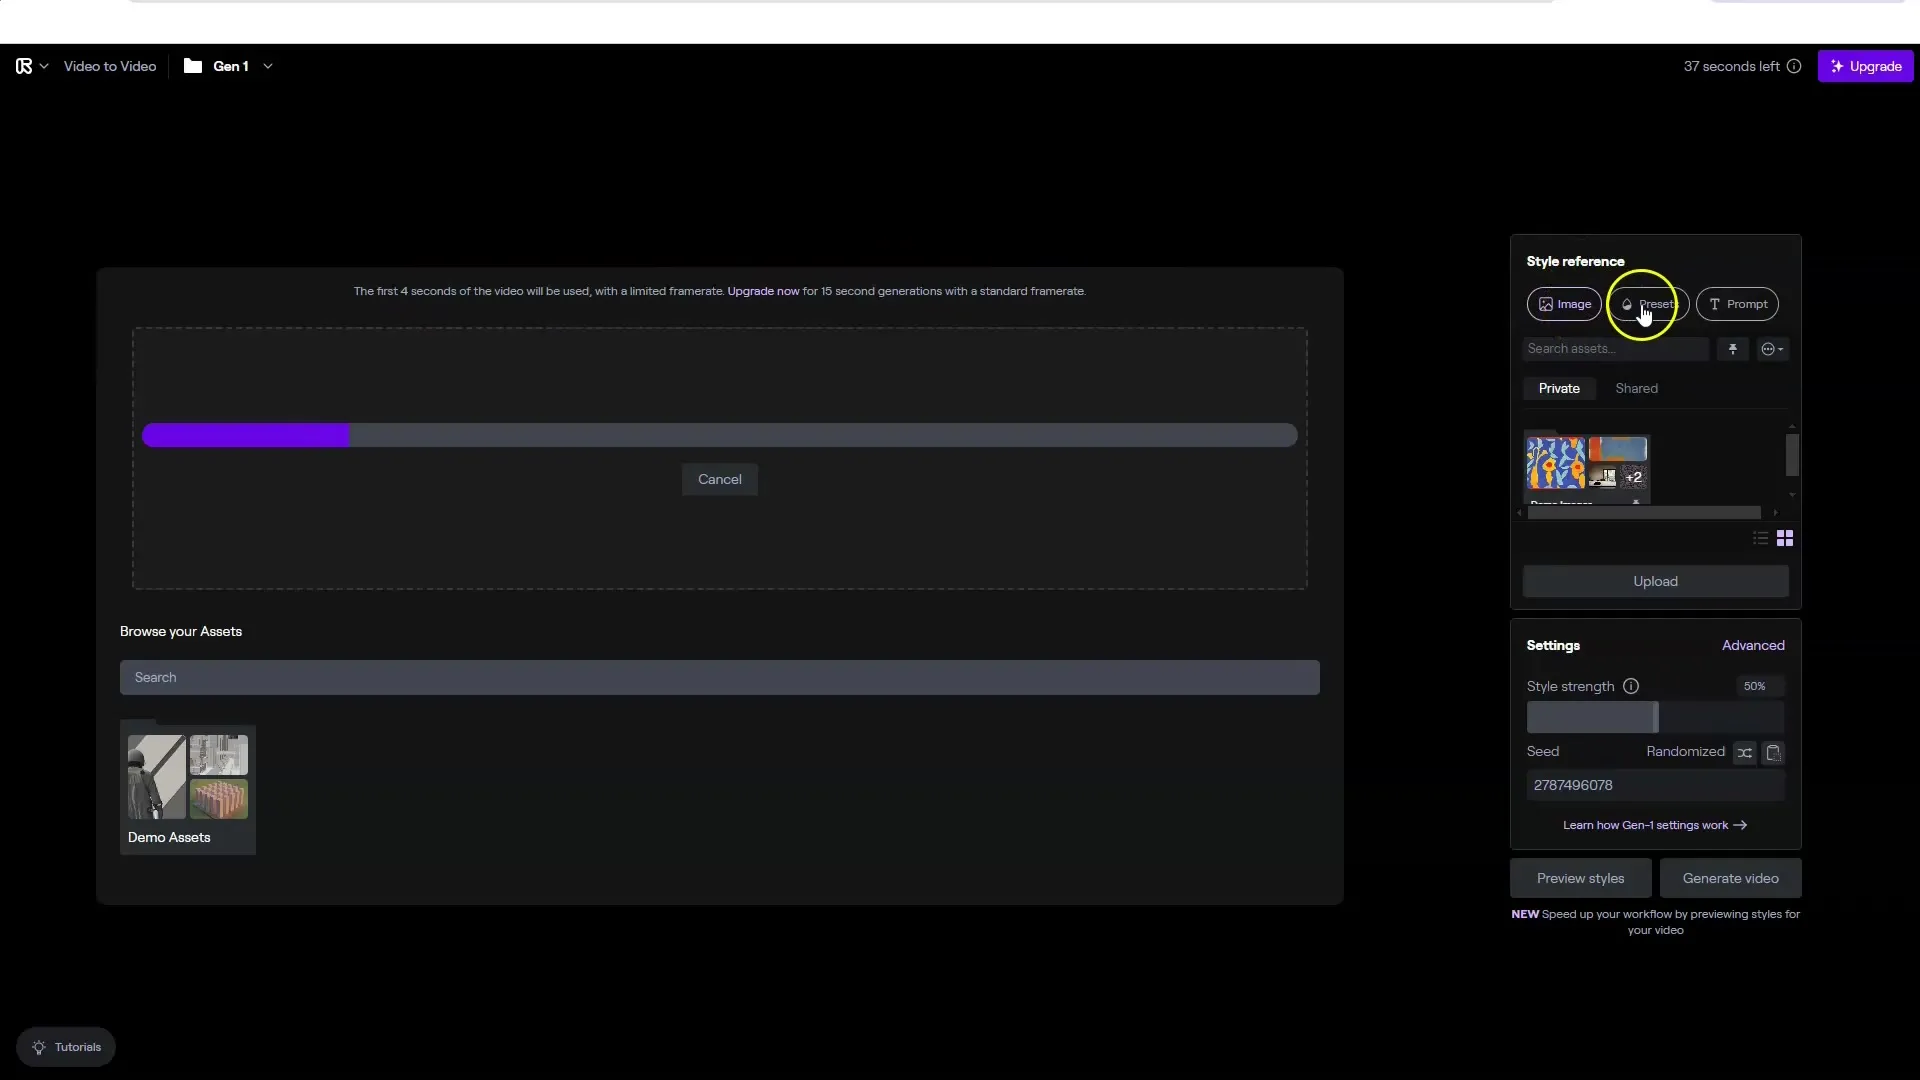Image resolution: width=1920 pixels, height=1080 pixels.
Task: Click the Prompt style reference icon
Action: (1738, 303)
